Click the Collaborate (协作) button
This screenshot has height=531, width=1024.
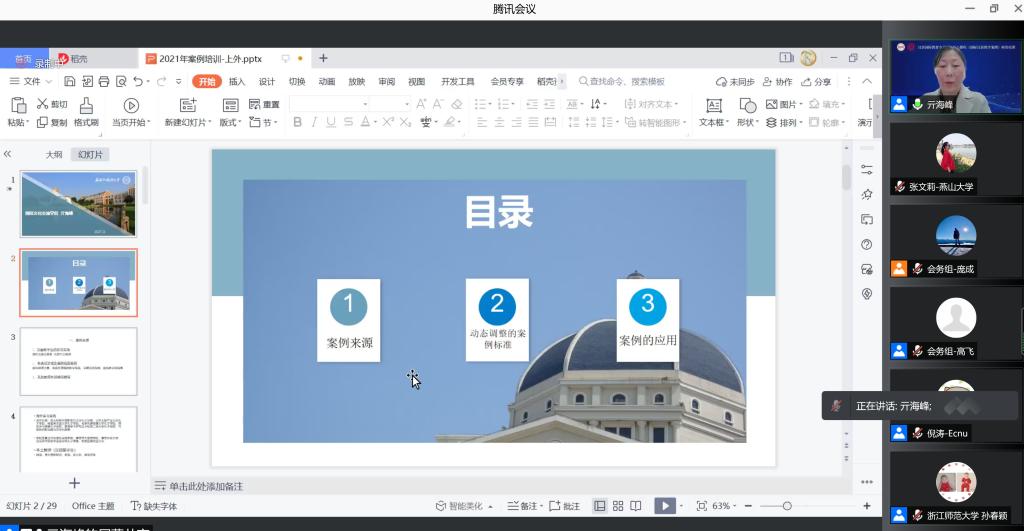tap(778, 82)
